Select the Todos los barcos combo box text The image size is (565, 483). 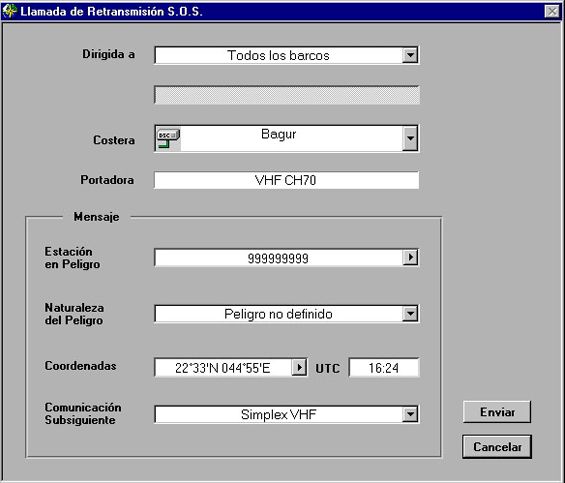[x=278, y=56]
